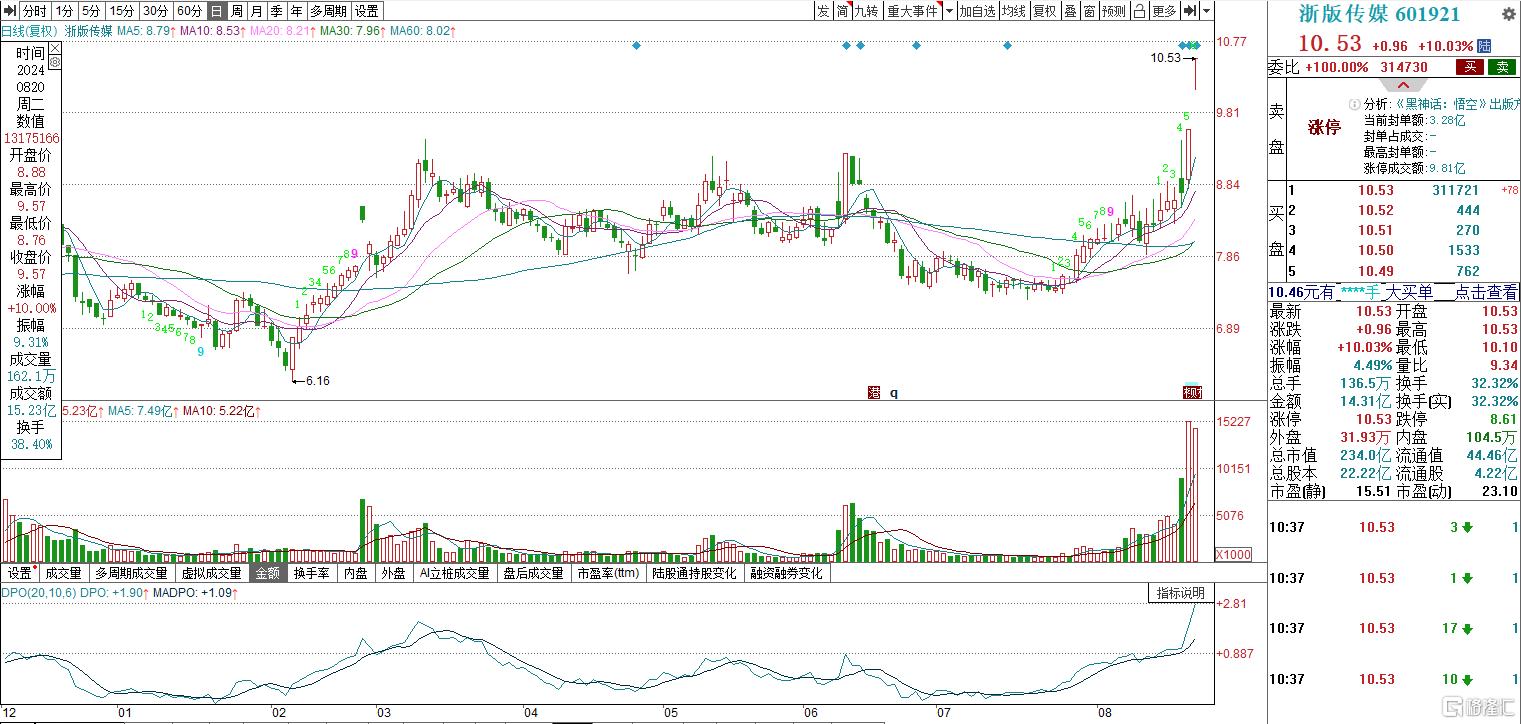Select the 1分 period
This screenshot has width=1521, height=724.
pyautogui.click(x=64, y=11)
